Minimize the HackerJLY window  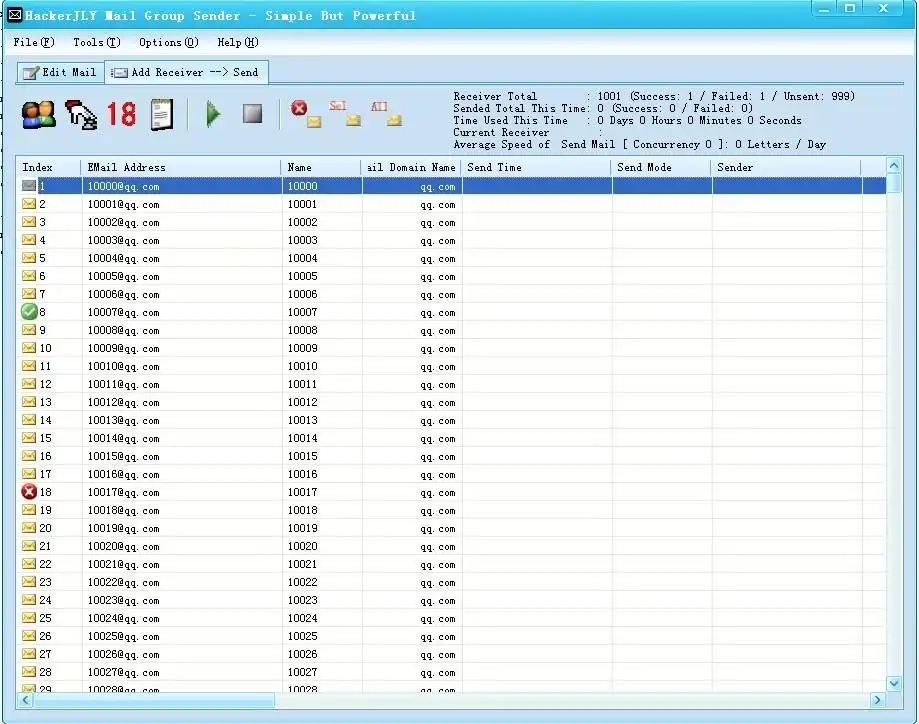[x=824, y=9]
